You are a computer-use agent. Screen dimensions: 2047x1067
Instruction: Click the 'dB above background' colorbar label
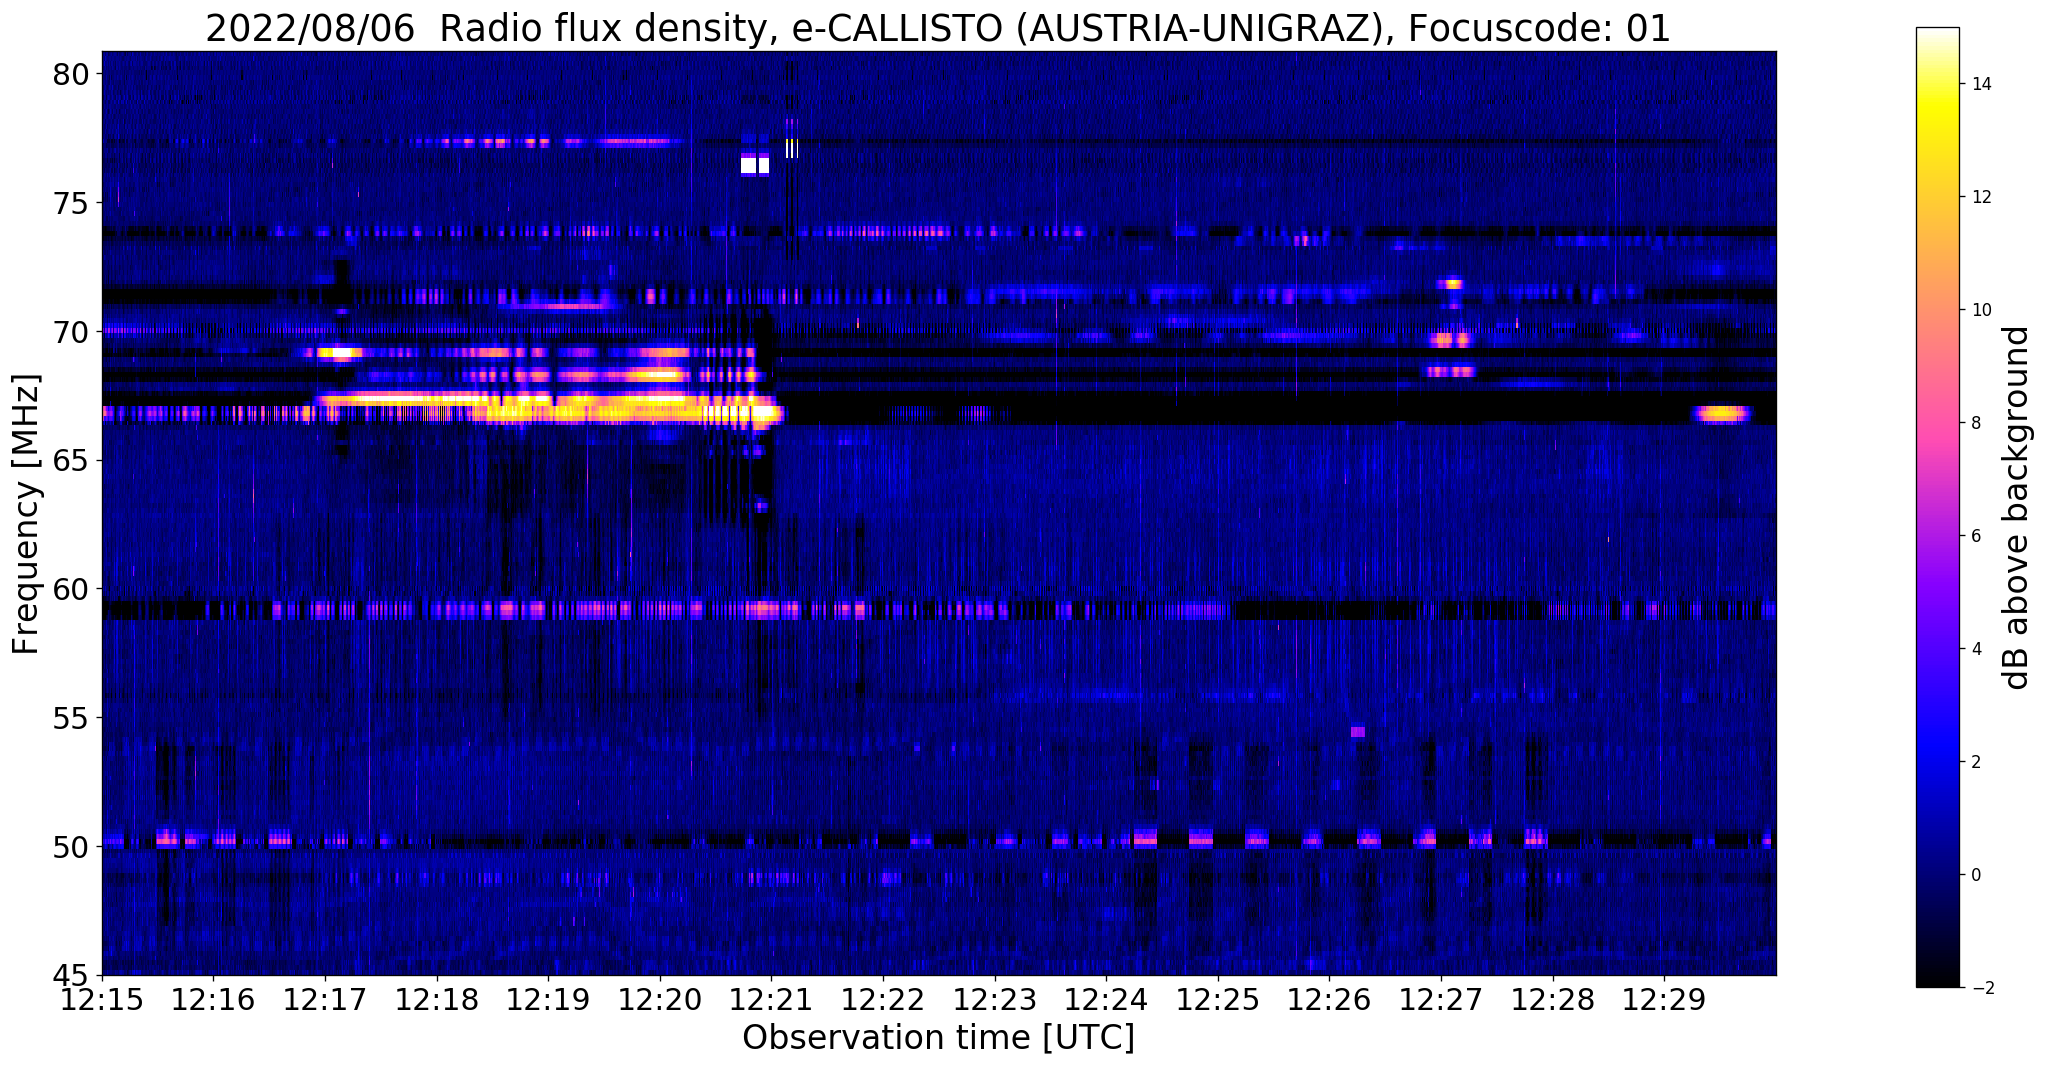tap(2017, 507)
